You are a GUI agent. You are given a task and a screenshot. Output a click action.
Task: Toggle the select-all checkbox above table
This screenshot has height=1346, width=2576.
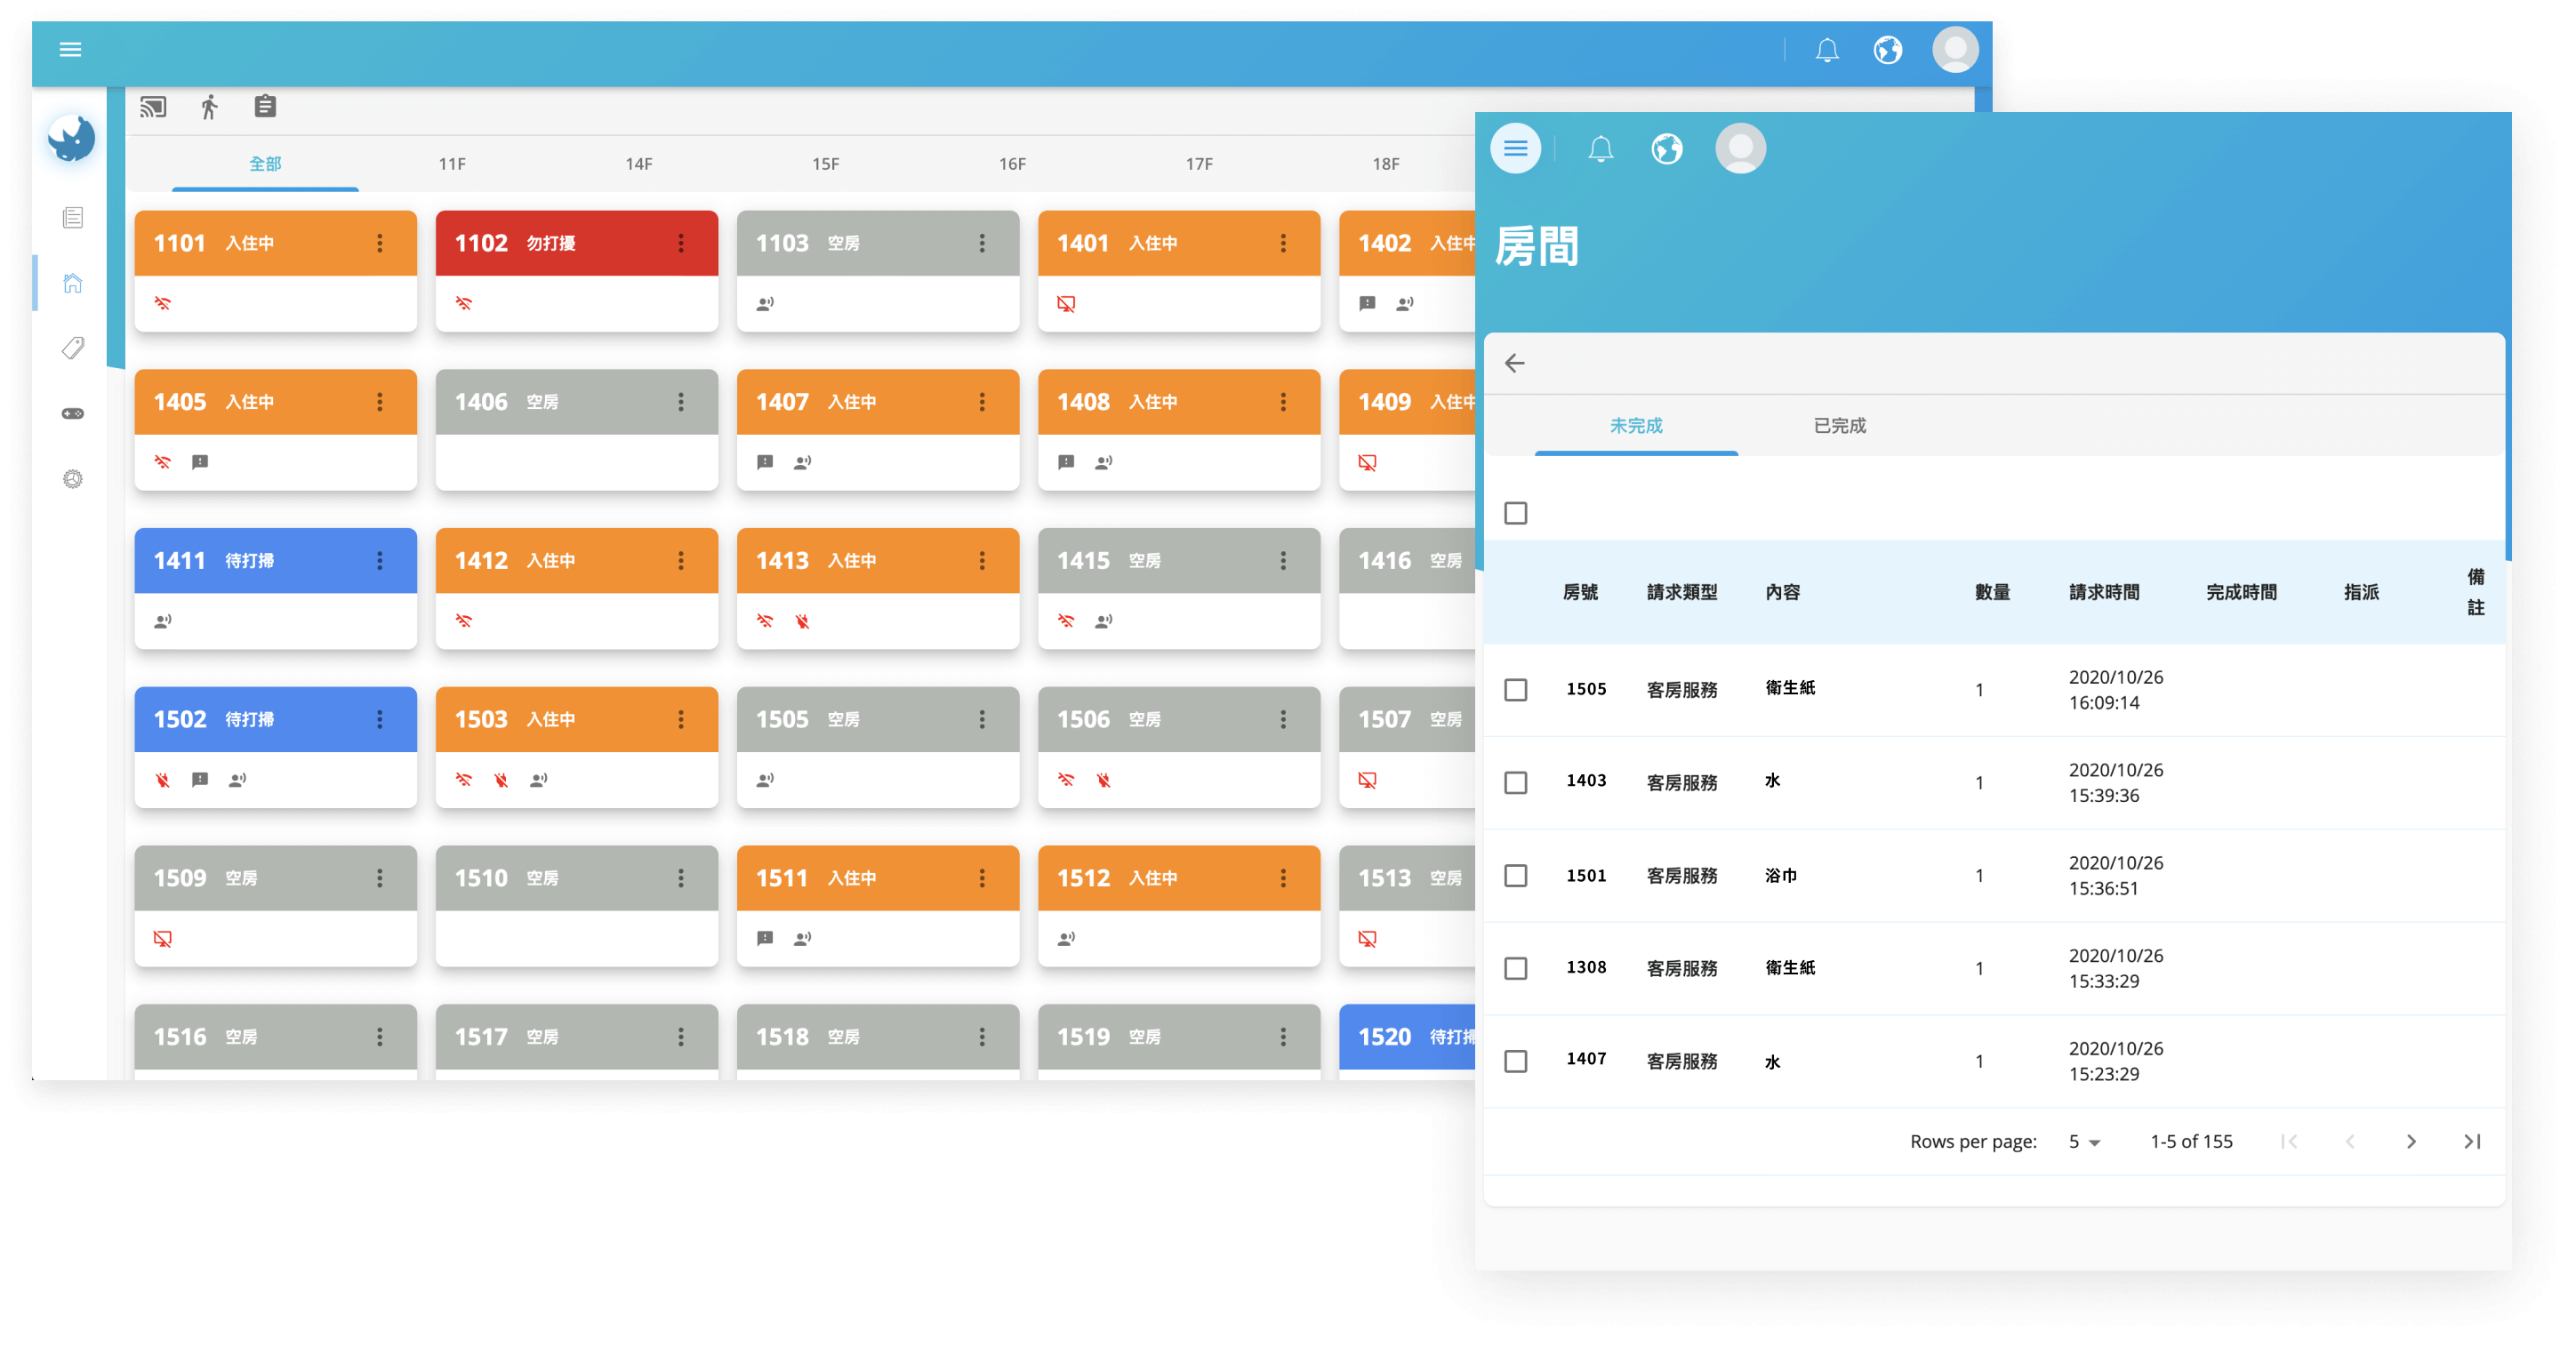click(x=1515, y=513)
